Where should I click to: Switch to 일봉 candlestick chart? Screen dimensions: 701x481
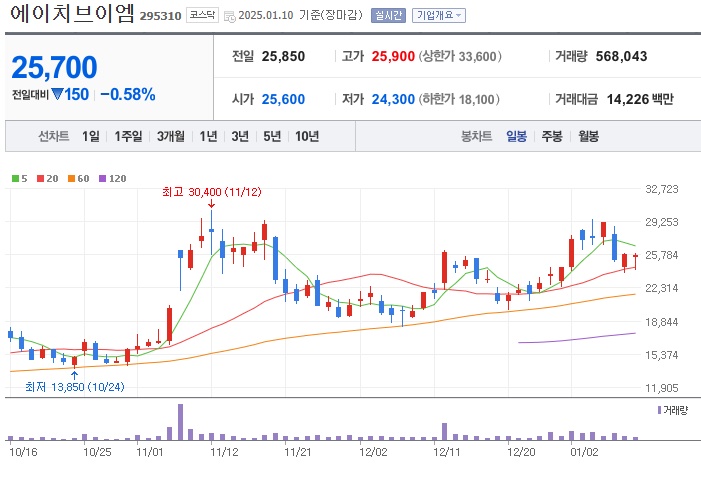pos(516,136)
